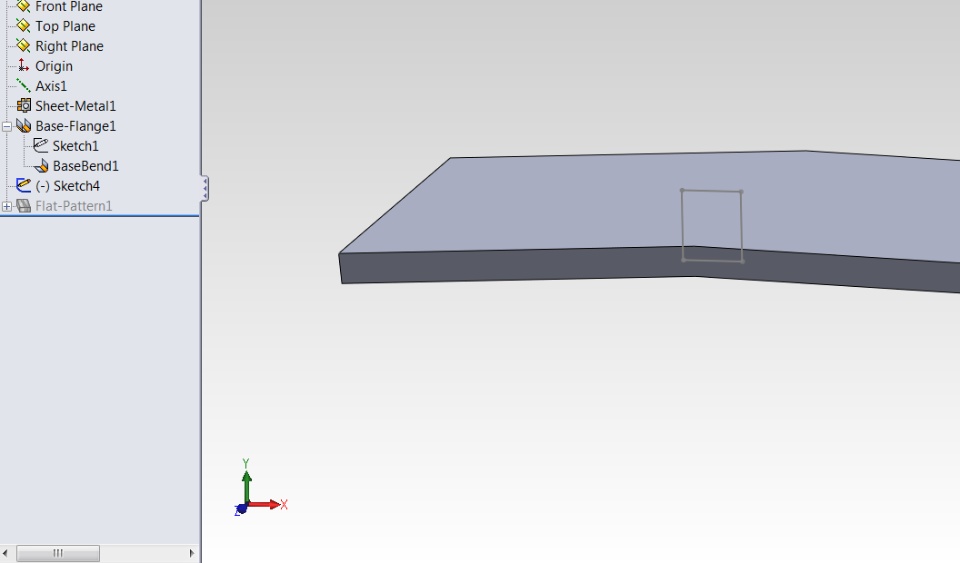Select the Front Plane icon
Viewport: 960px width, 563px height.
[x=23, y=6]
